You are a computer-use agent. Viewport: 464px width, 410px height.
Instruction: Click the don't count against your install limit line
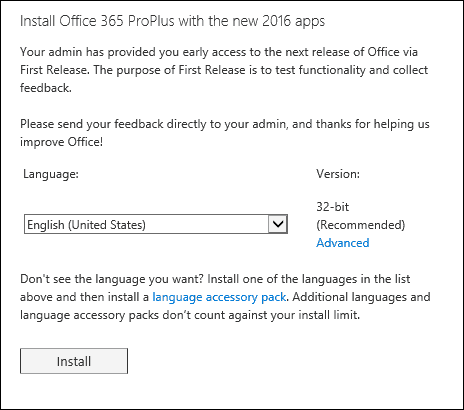[x=190, y=315]
